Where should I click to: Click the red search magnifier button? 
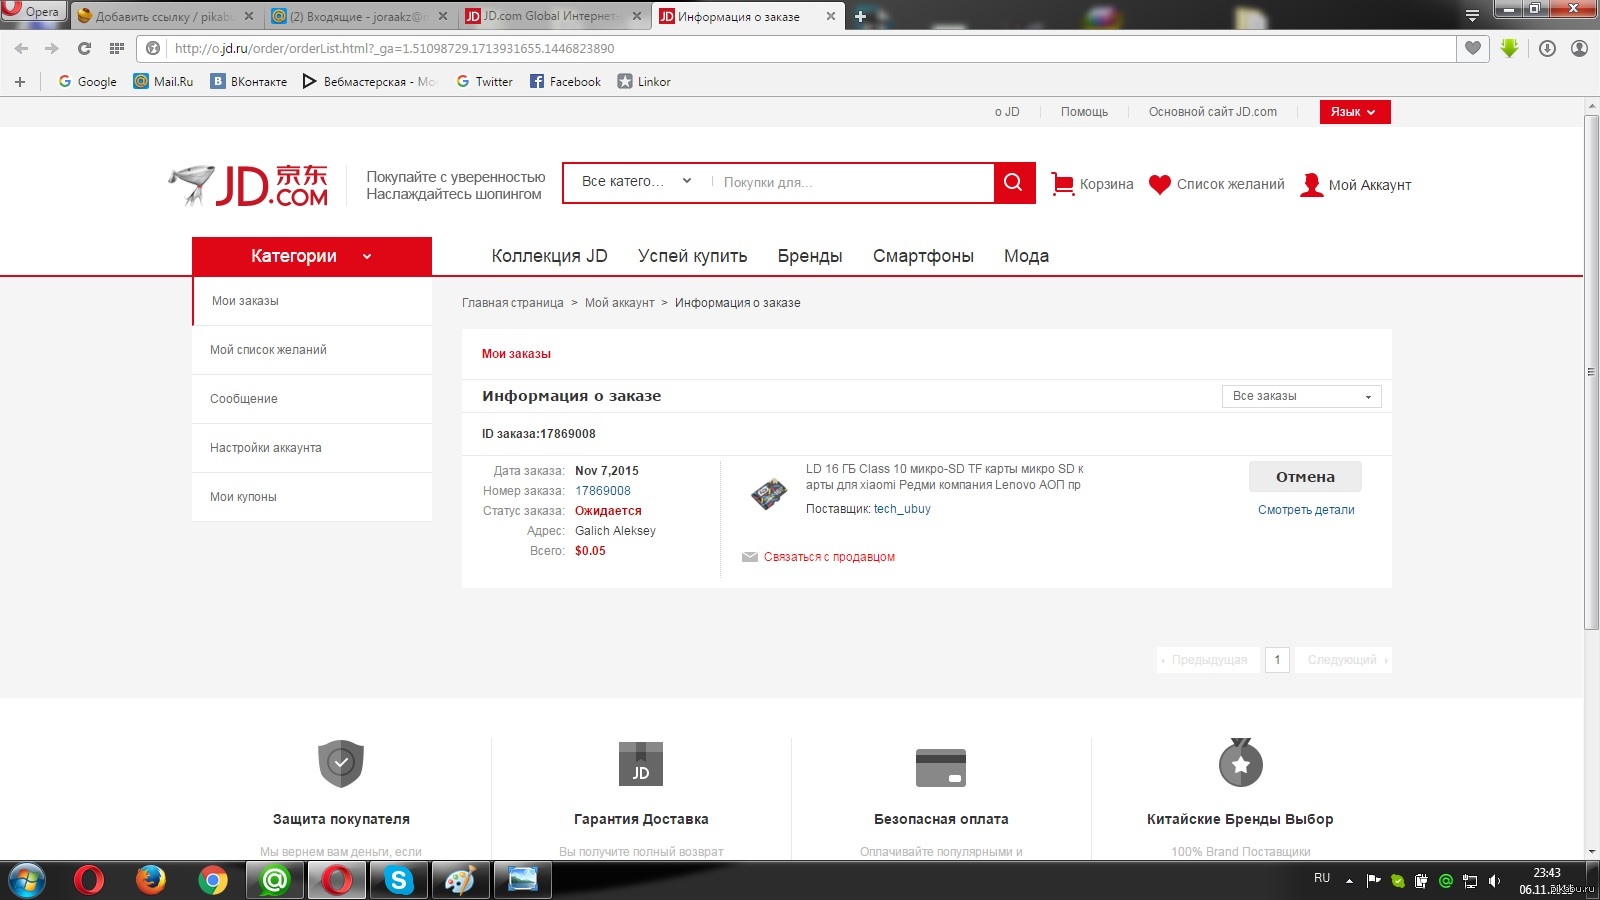point(1013,182)
